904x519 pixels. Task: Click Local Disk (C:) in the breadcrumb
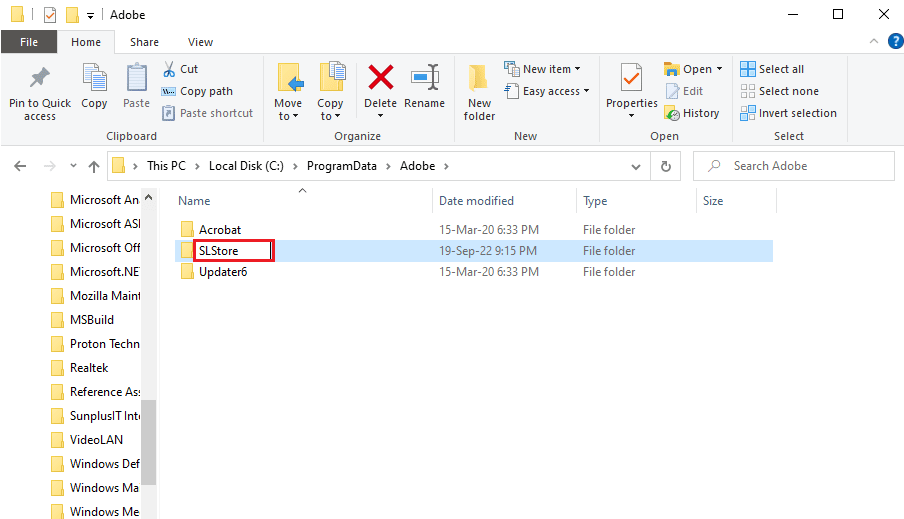pos(246,166)
